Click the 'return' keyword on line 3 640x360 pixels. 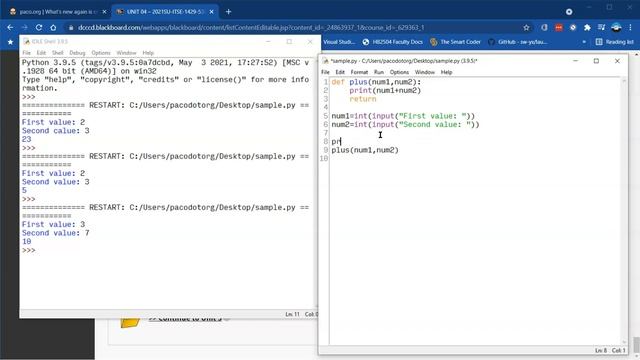[x=362, y=99]
